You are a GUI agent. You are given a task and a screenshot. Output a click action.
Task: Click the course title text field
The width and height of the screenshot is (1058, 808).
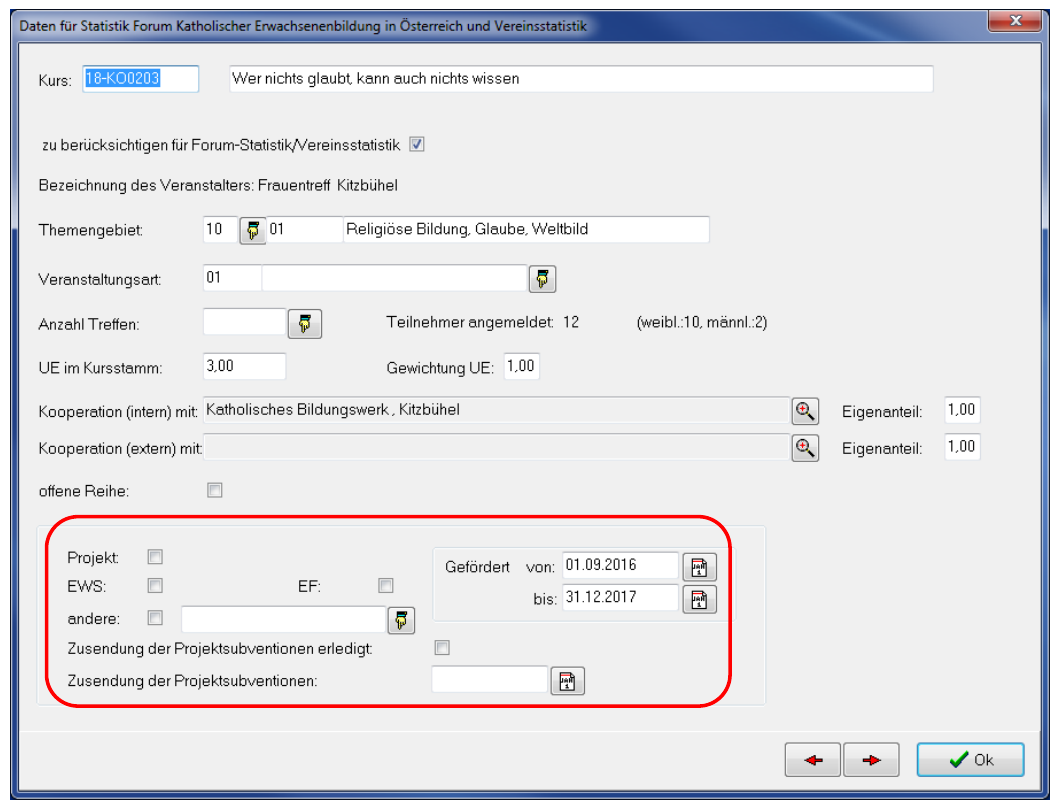pyautogui.click(x=582, y=79)
